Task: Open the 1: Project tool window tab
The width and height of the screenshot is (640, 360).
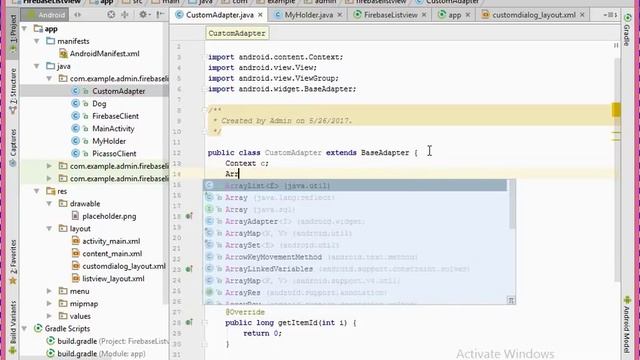Action: click(x=13, y=33)
